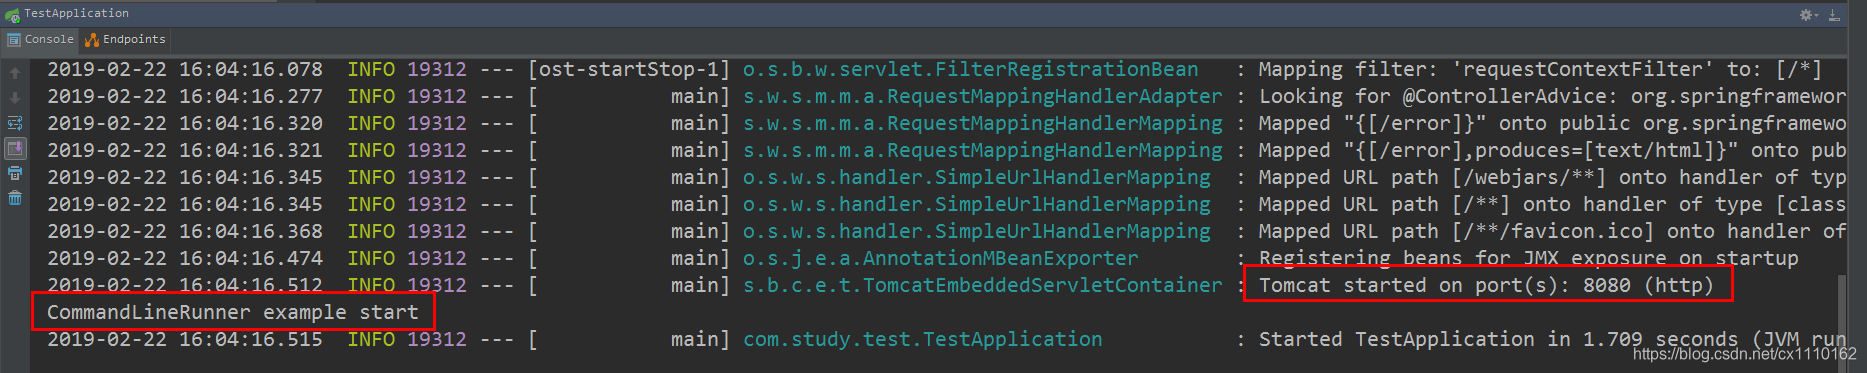This screenshot has height=373, width=1867.
Task: Toggle scroll-to-end console button
Action: pyautogui.click(x=15, y=148)
